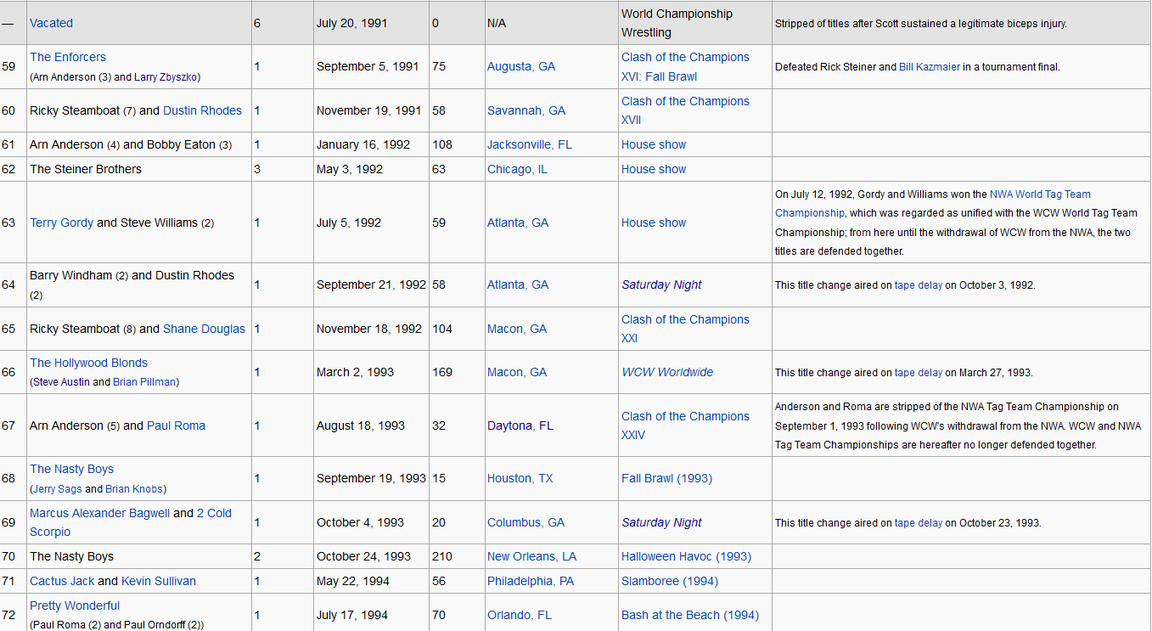Image resolution: width=1152 pixels, height=631 pixels.
Task: Select The Nasty Boys cell in row 70
Action: pyautogui.click(x=139, y=556)
